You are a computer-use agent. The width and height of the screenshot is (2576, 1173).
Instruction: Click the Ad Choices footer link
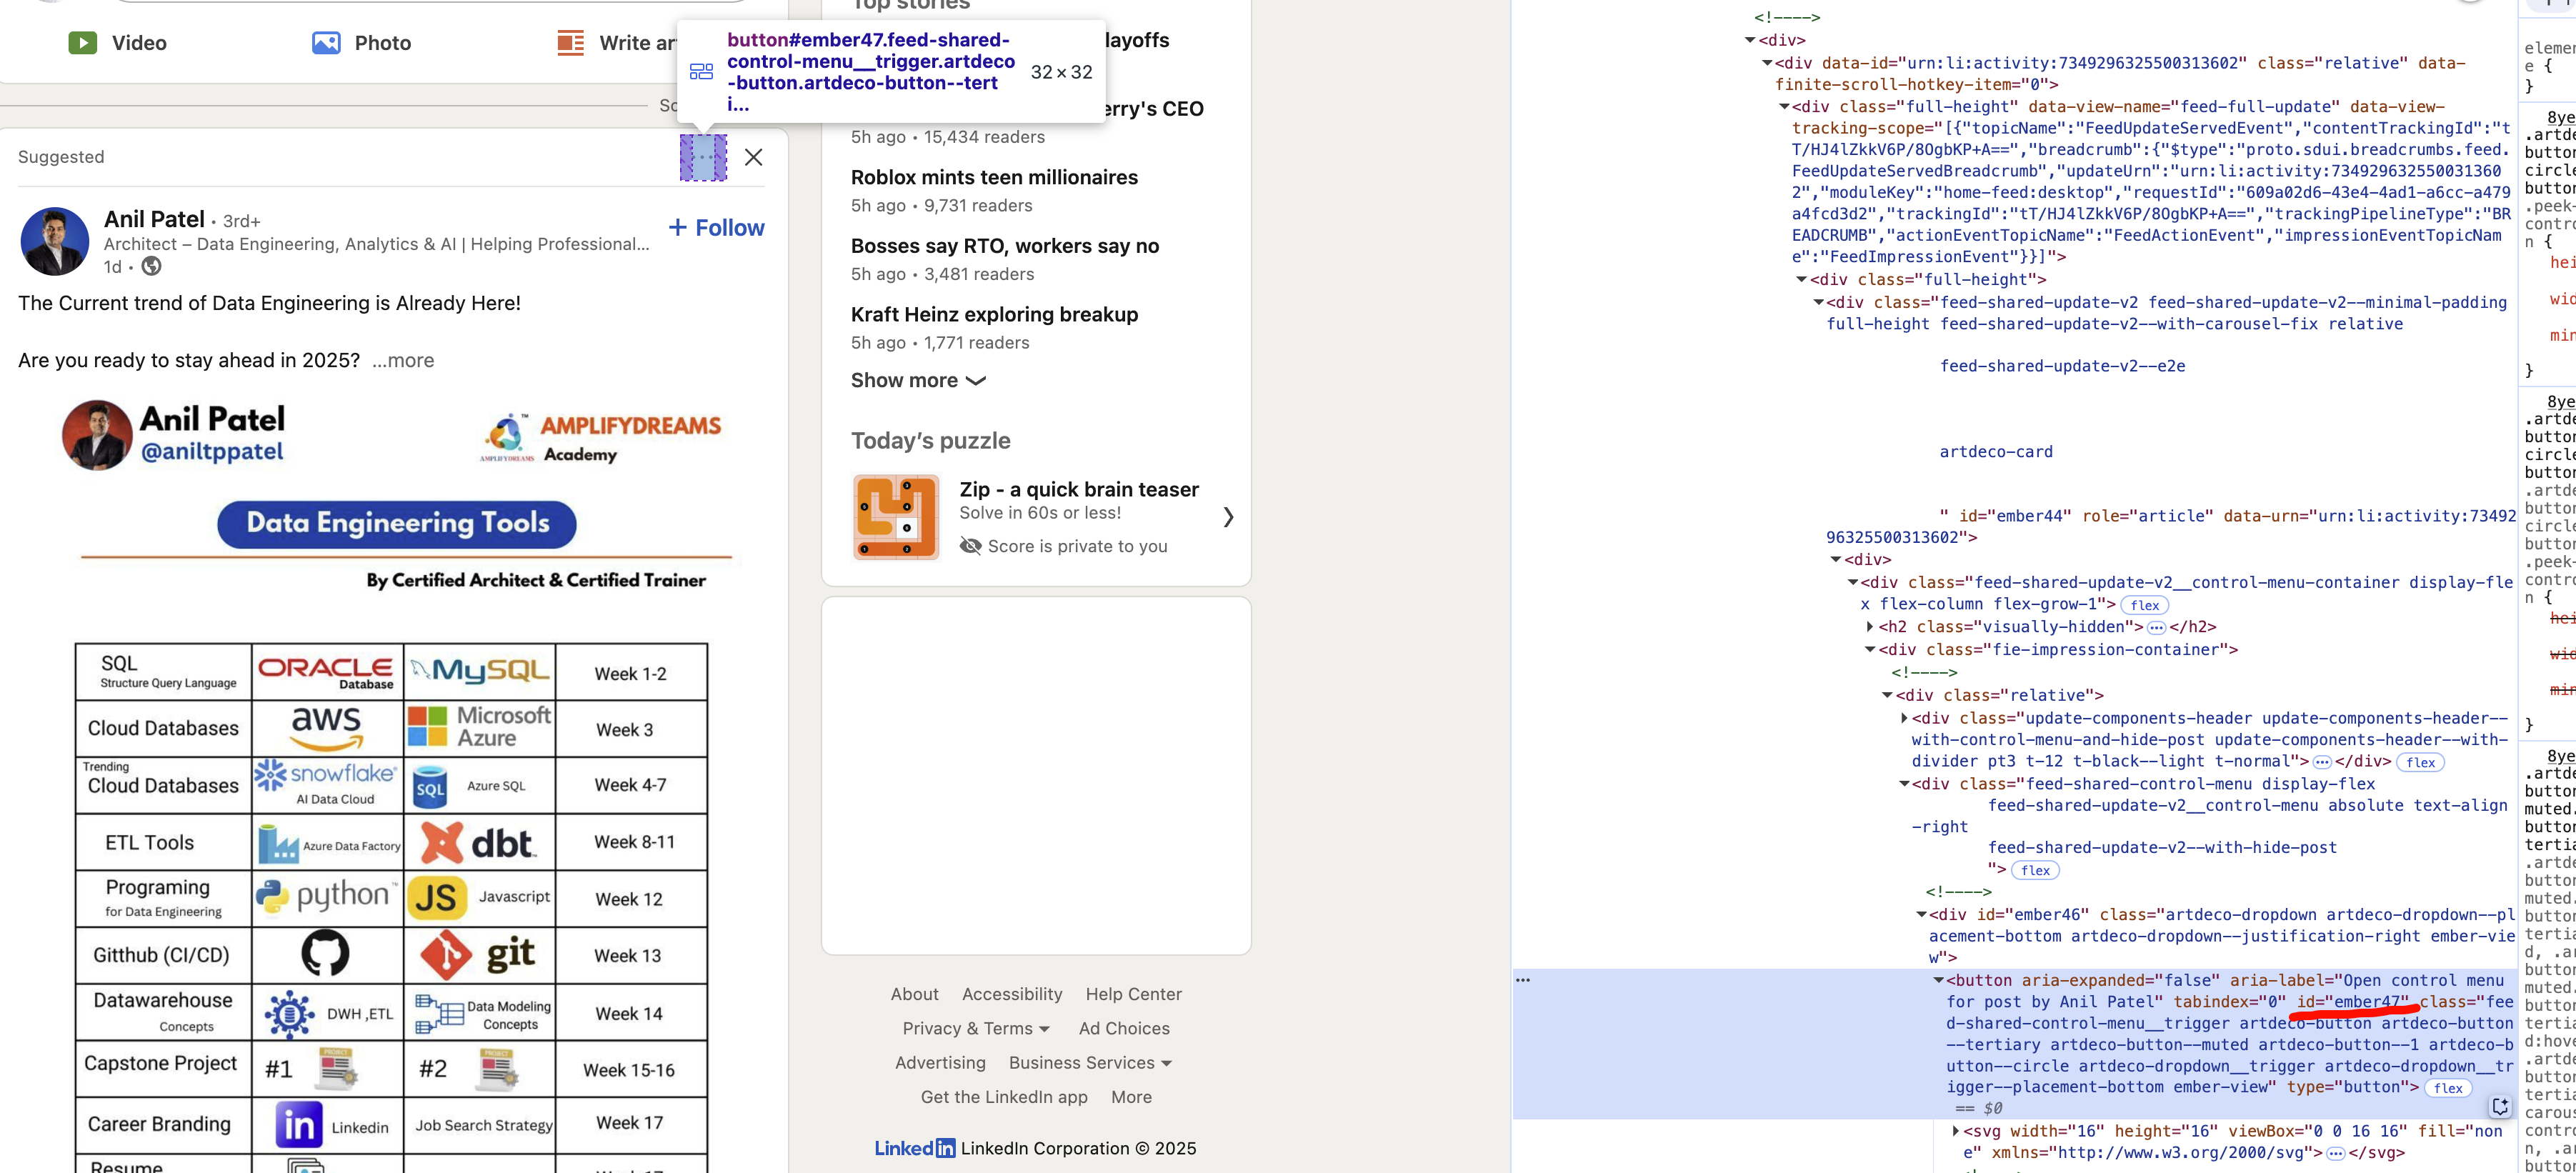[1124, 1028]
